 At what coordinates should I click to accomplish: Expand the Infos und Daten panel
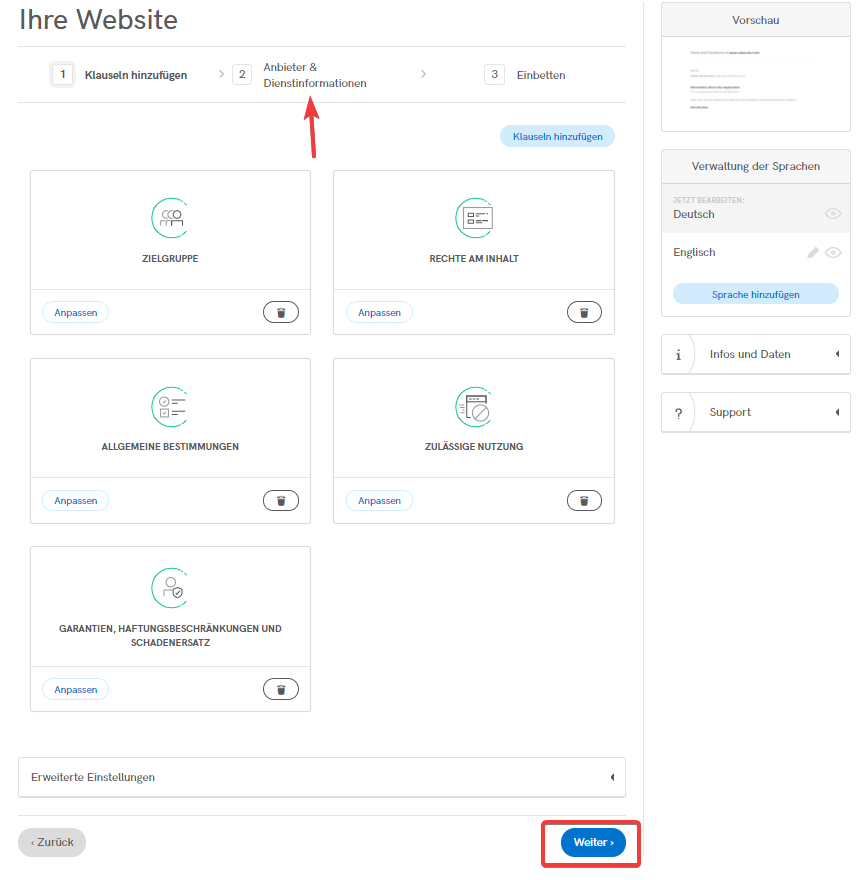(x=755, y=354)
